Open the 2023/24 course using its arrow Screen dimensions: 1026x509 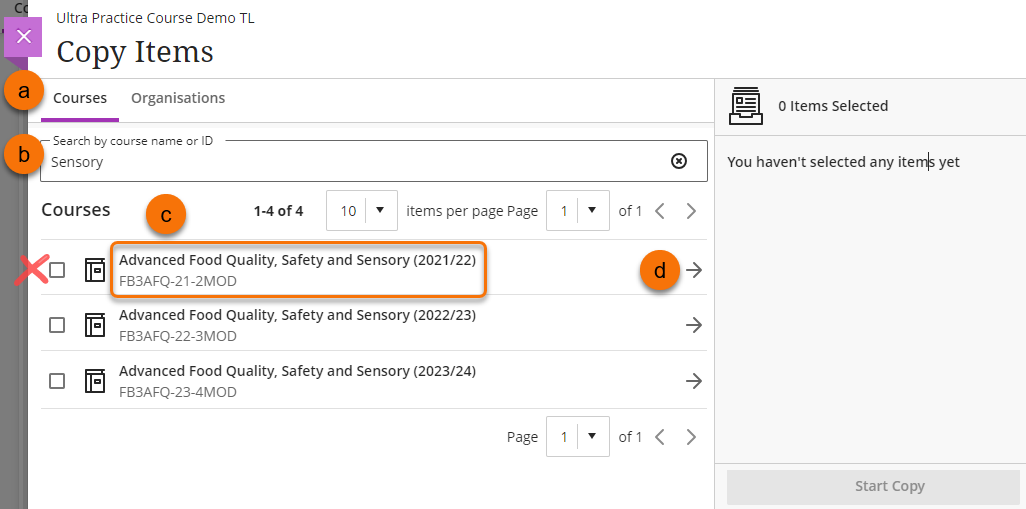coord(694,380)
